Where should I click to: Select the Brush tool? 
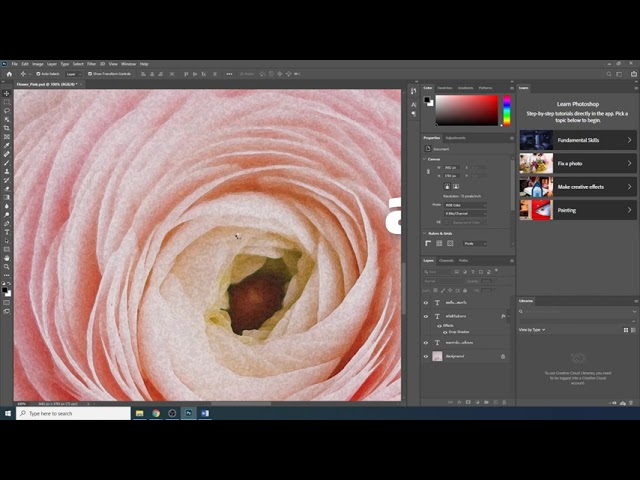(x=7, y=163)
